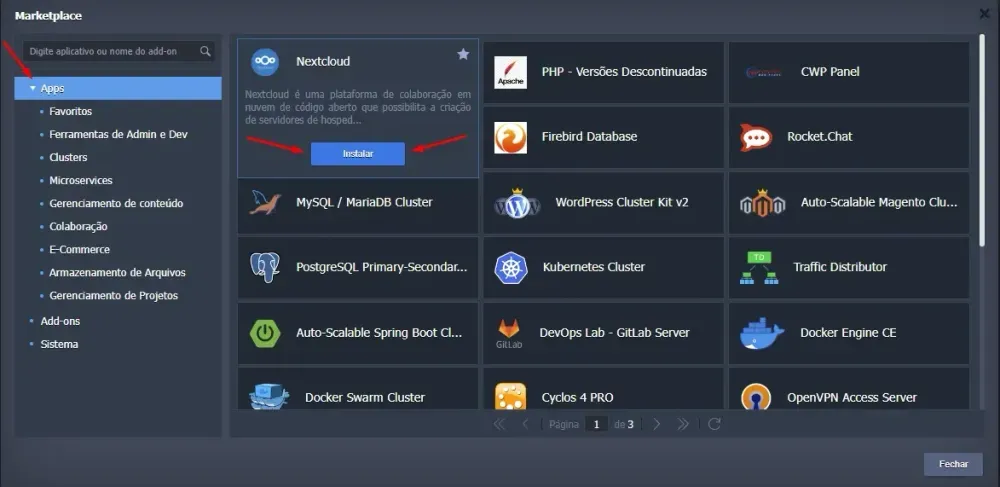Viewport: 1000px width, 487px height.
Task: Jump to the last page
Action: tap(683, 424)
